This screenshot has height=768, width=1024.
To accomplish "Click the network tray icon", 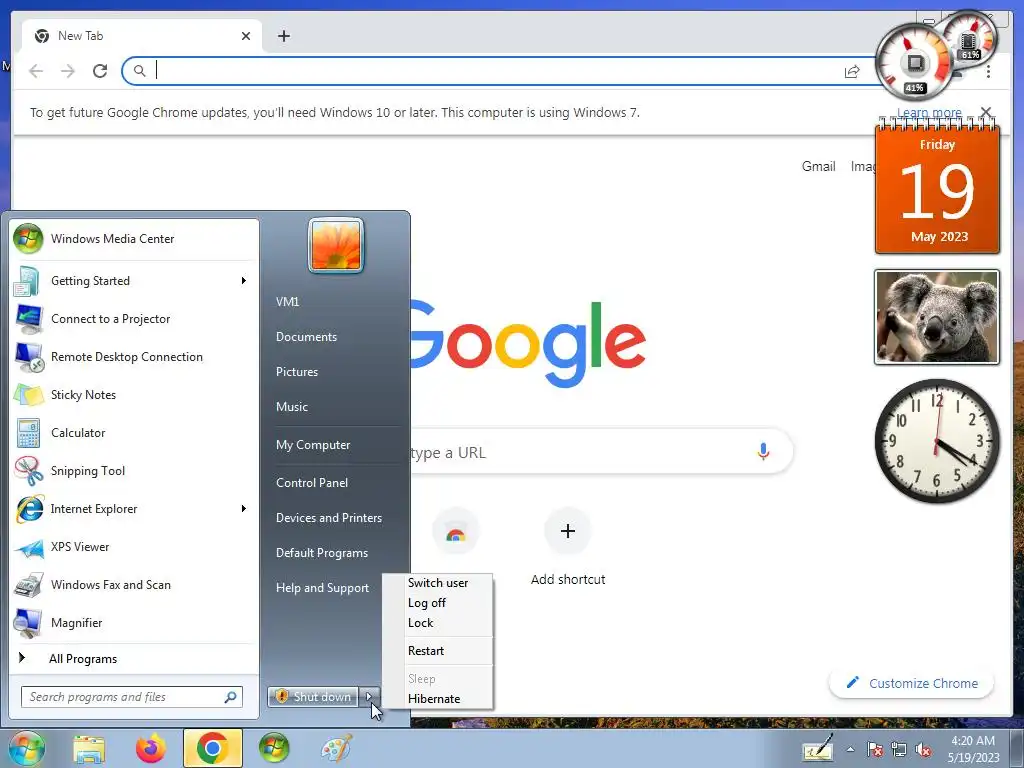I will [x=899, y=750].
